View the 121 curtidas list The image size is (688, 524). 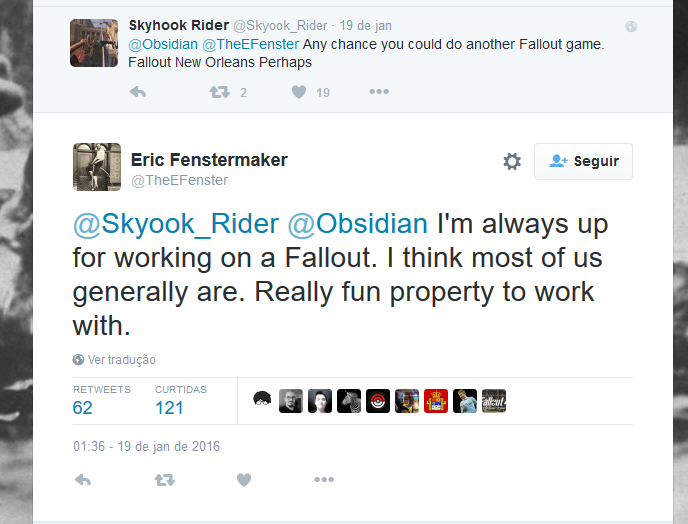click(181, 401)
